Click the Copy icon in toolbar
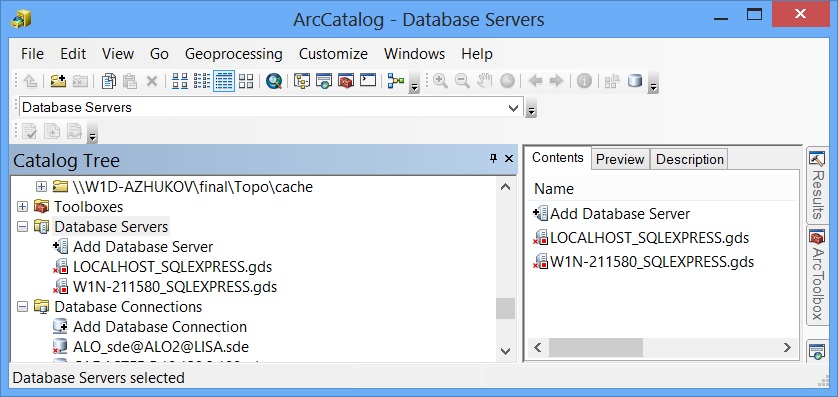This screenshot has width=838, height=397. (x=108, y=81)
